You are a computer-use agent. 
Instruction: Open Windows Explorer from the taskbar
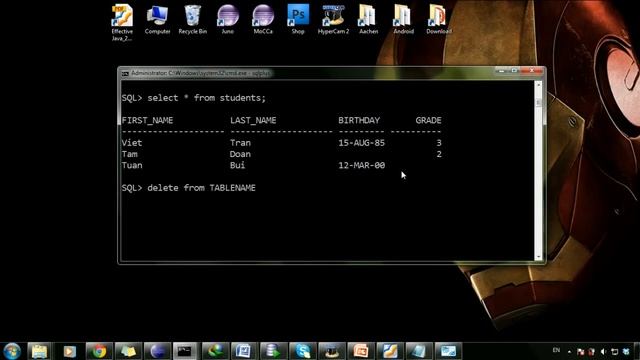[x=40, y=351]
